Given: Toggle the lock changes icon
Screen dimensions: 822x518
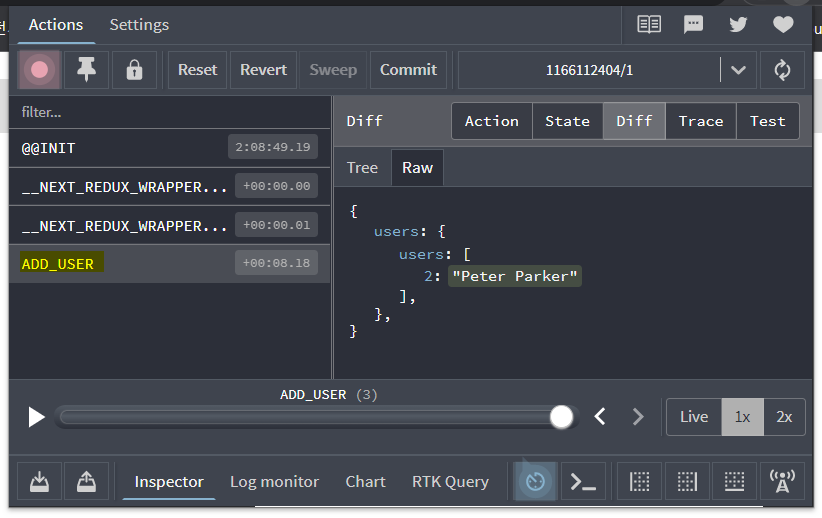Looking at the screenshot, I should click(x=134, y=70).
